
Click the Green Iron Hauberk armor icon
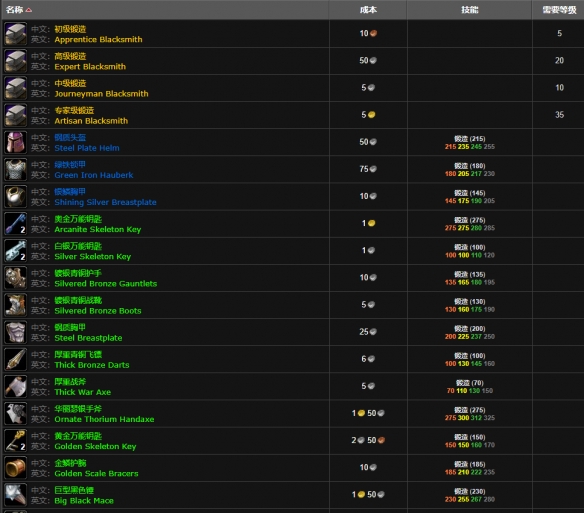point(16,170)
